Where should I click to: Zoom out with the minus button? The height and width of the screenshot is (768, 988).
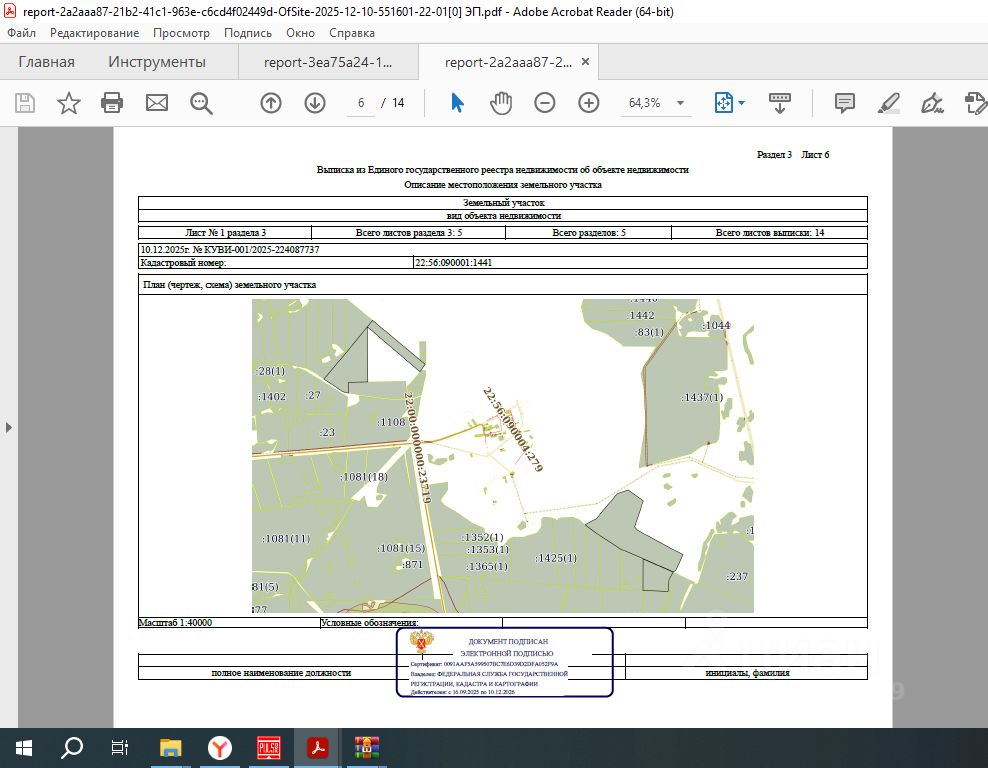point(545,103)
